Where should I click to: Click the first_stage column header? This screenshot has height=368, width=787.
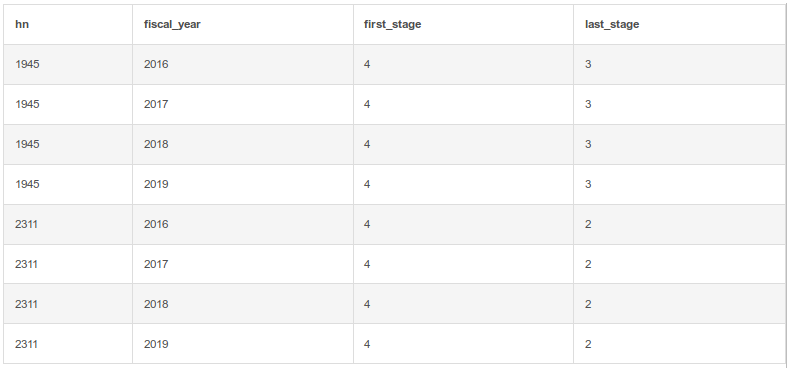click(x=392, y=24)
